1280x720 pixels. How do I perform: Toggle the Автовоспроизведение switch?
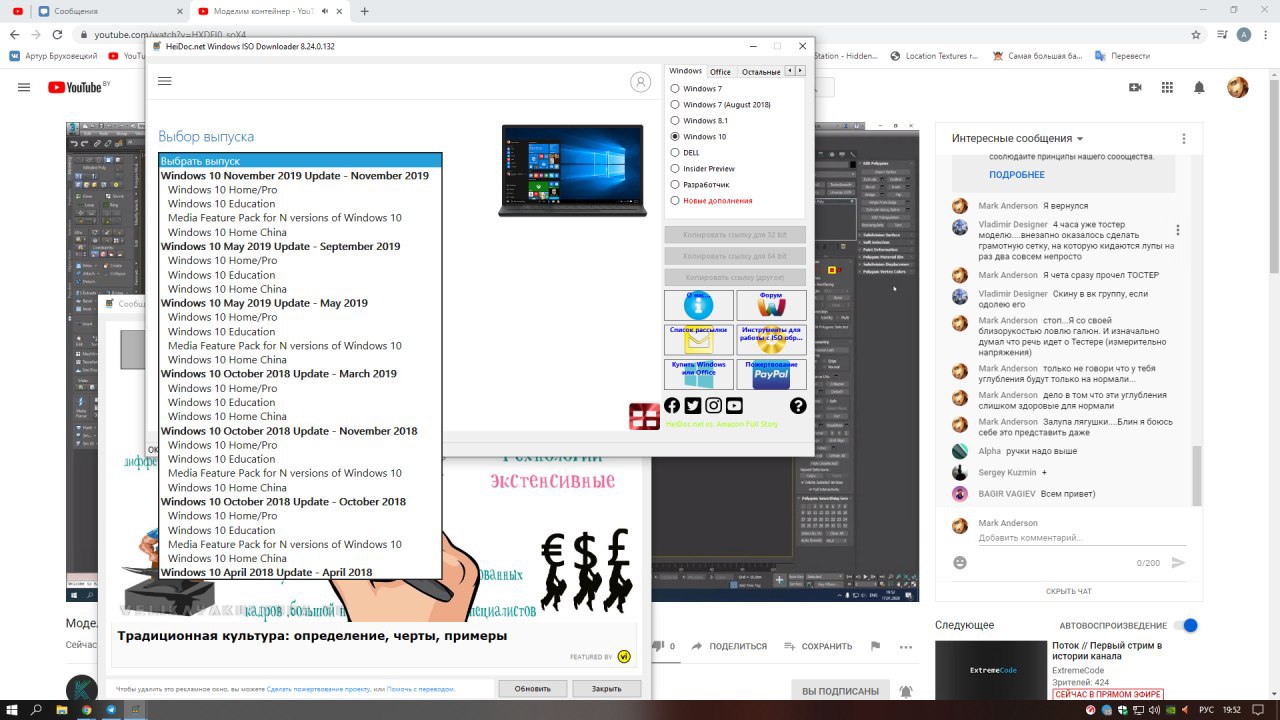1186,625
